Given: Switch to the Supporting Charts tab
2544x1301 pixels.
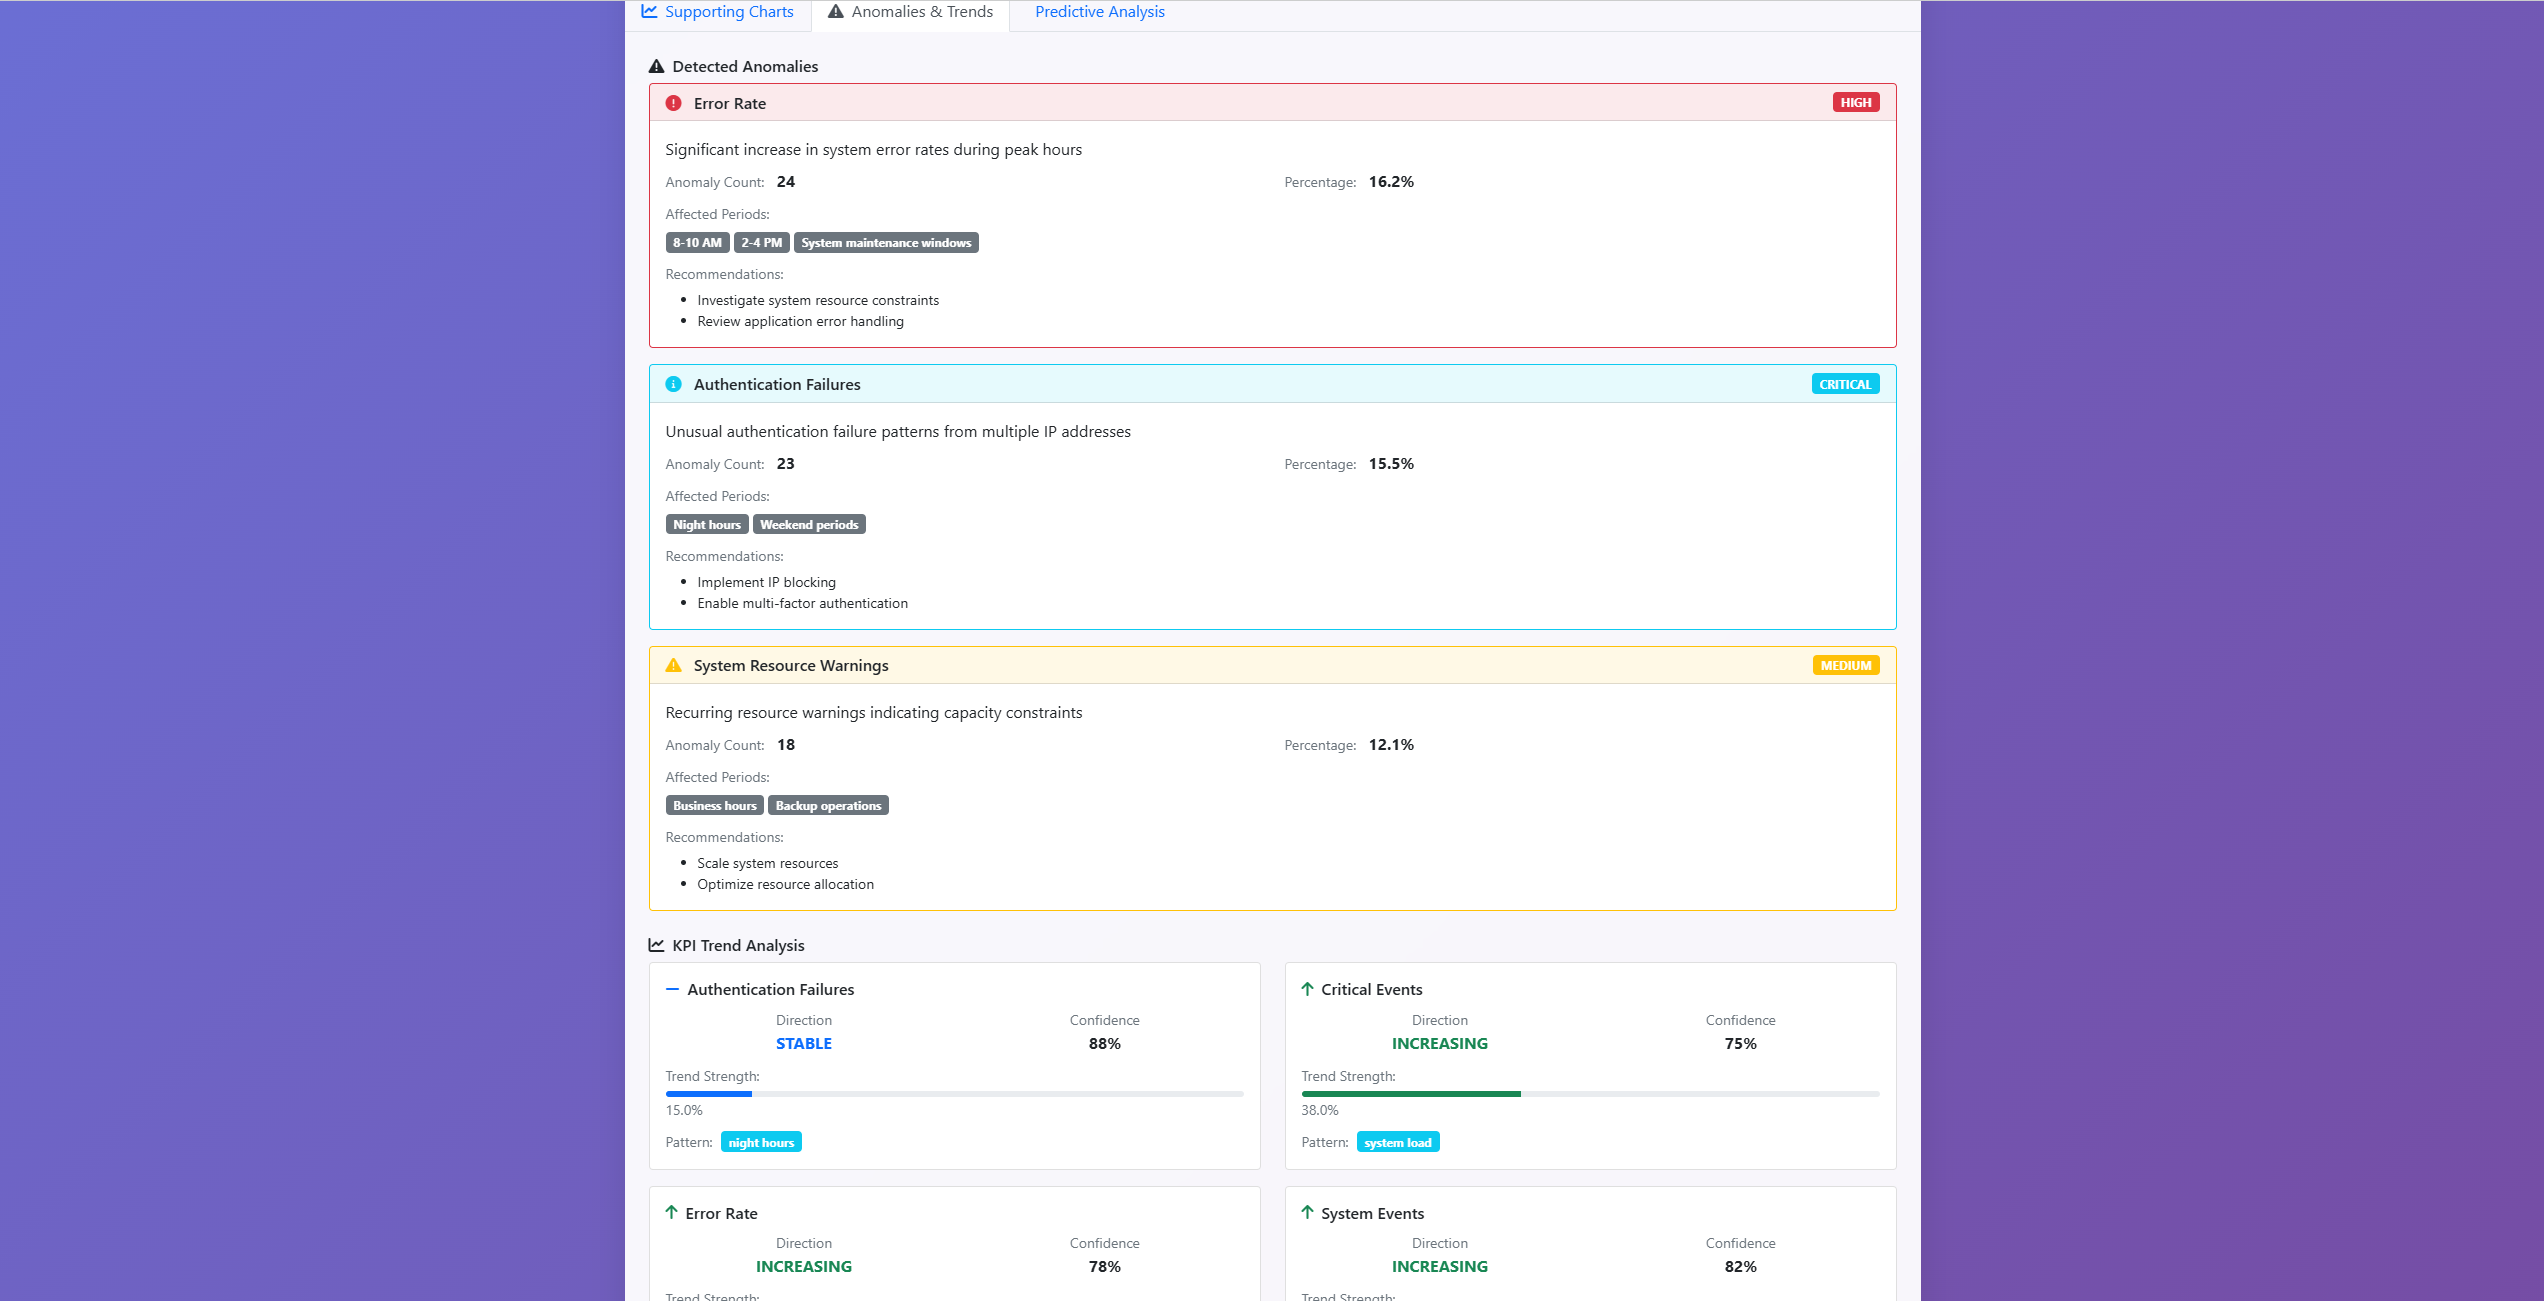Looking at the screenshot, I should [729, 11].
